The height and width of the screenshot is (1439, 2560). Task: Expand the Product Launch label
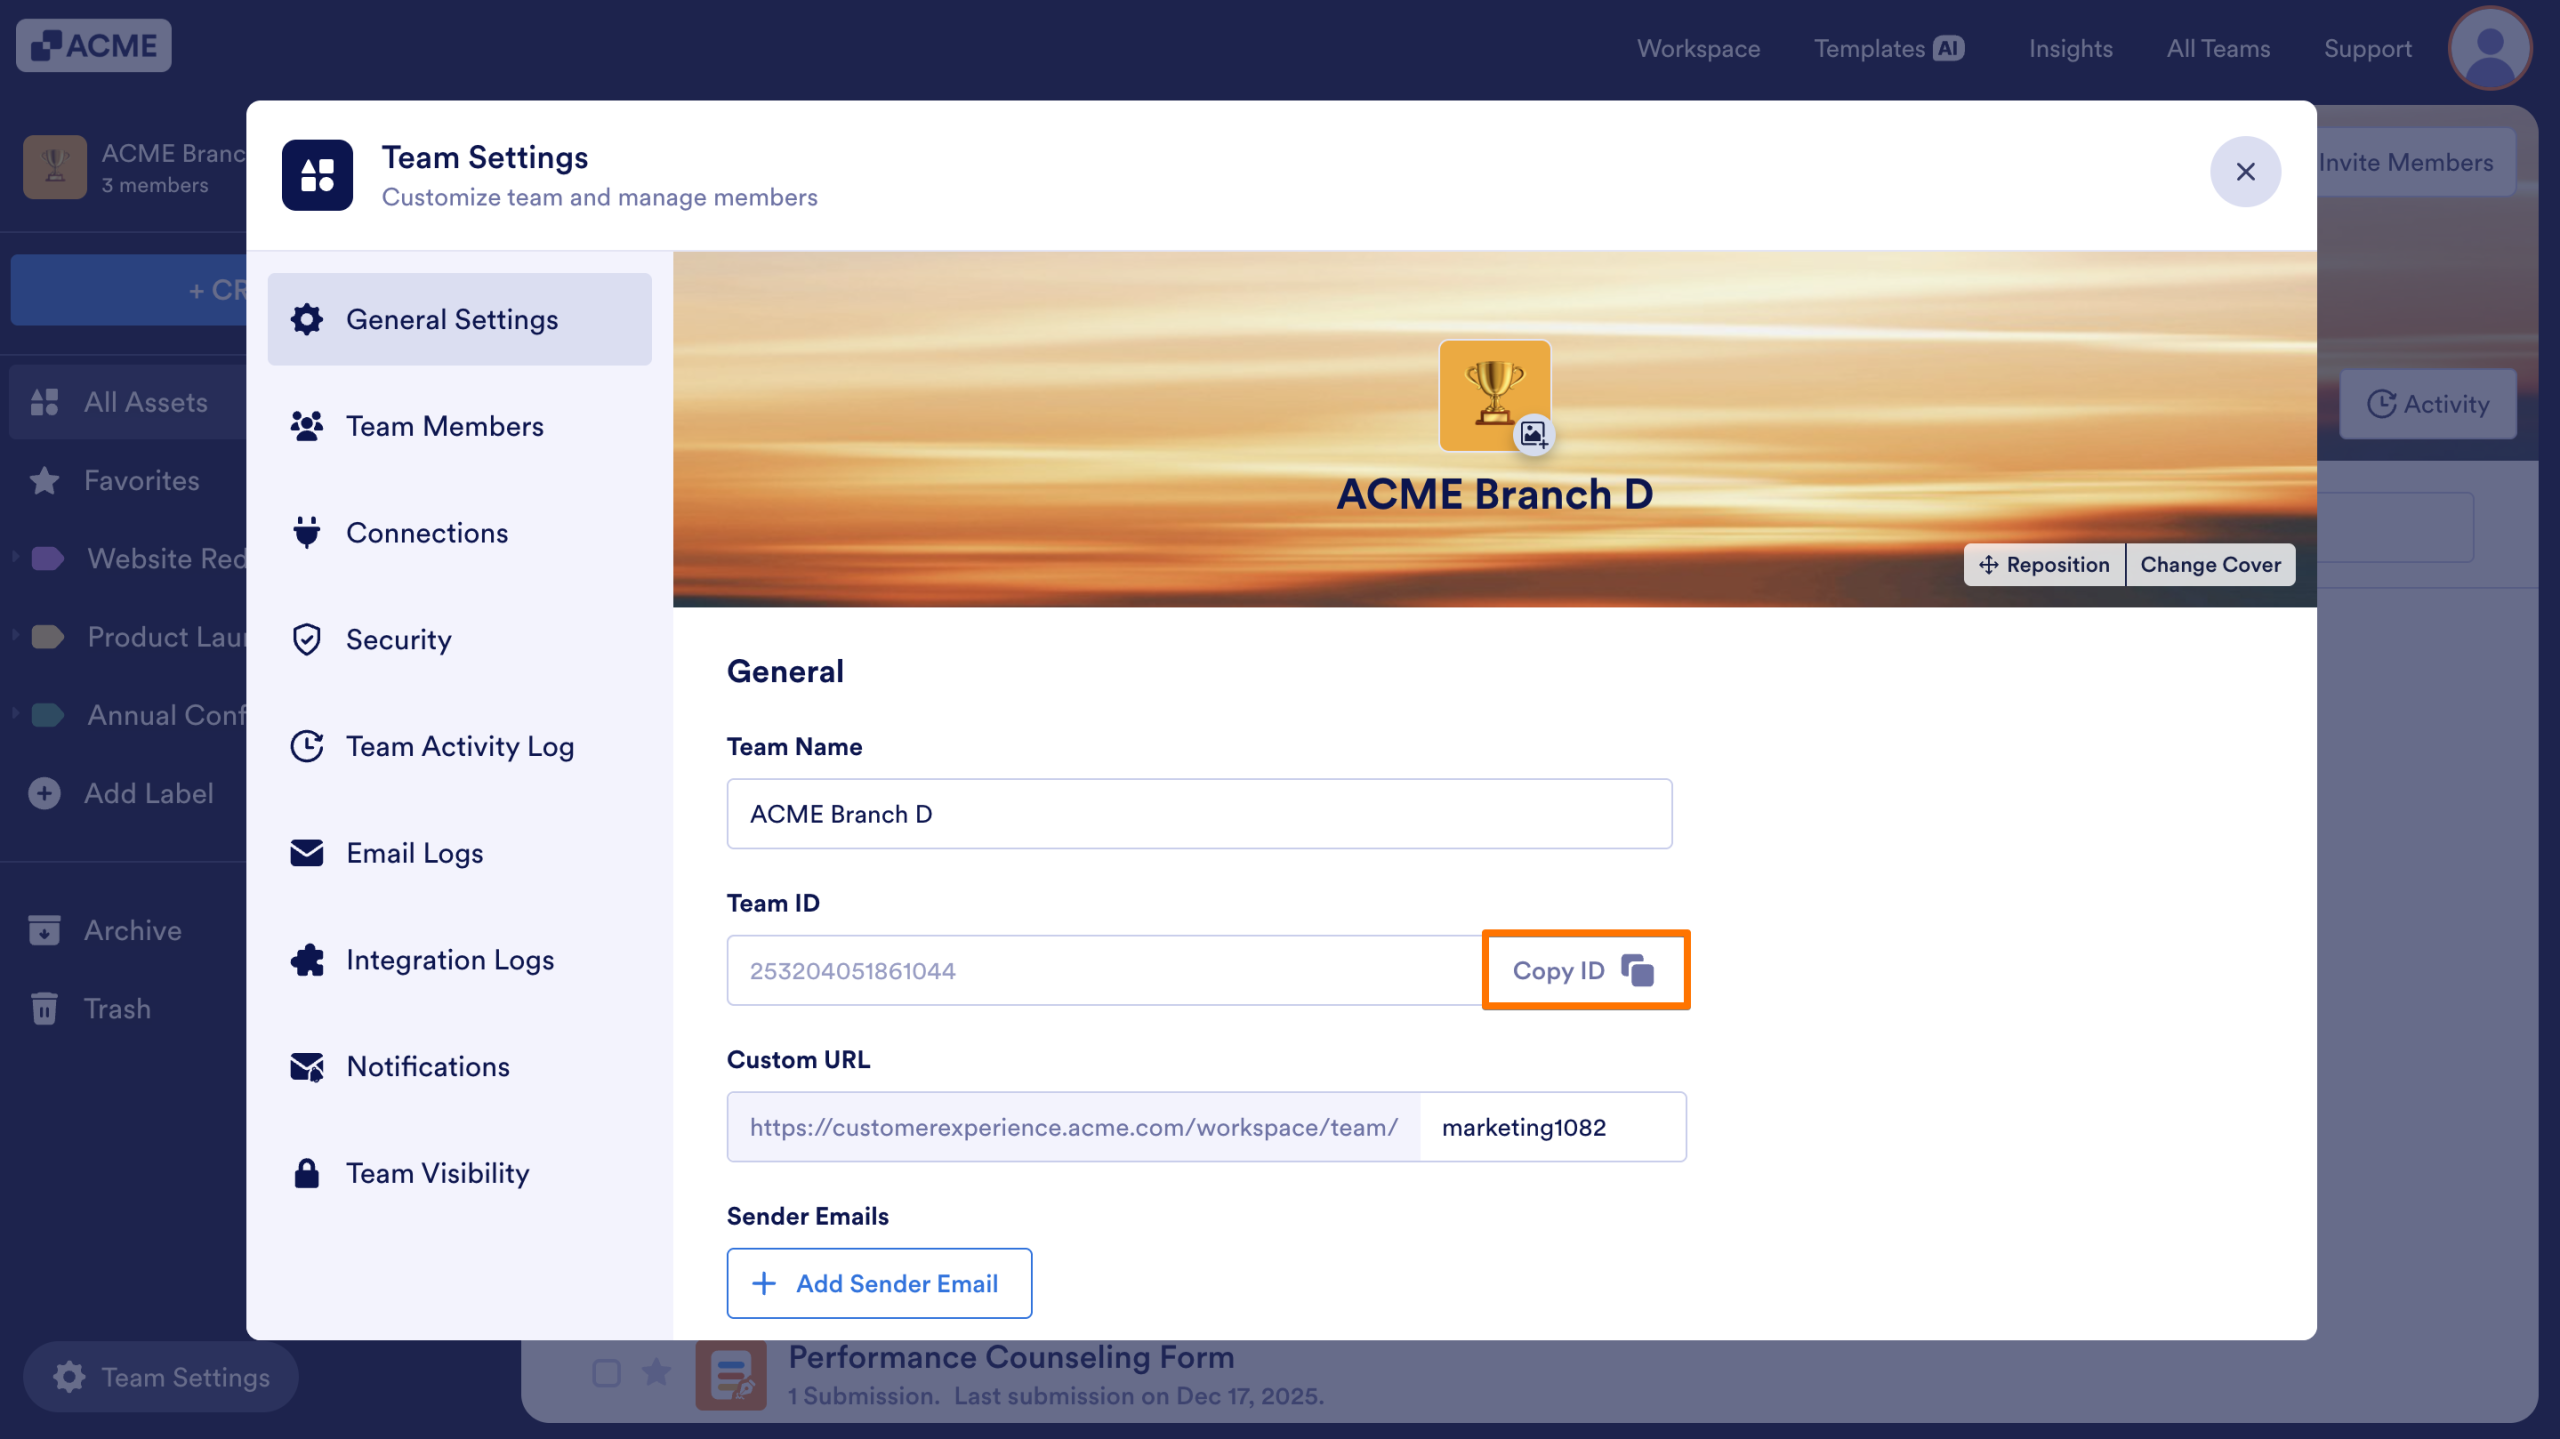[16, 636]
